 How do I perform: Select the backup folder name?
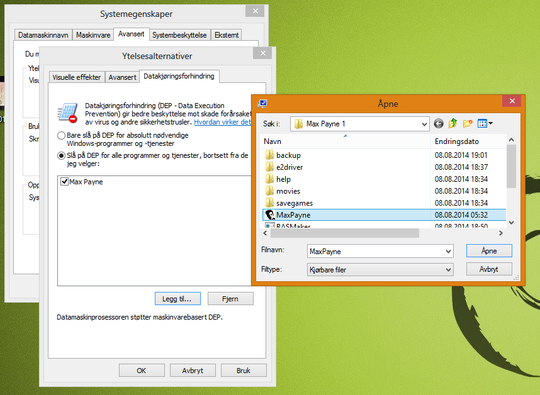pos(289,155)
